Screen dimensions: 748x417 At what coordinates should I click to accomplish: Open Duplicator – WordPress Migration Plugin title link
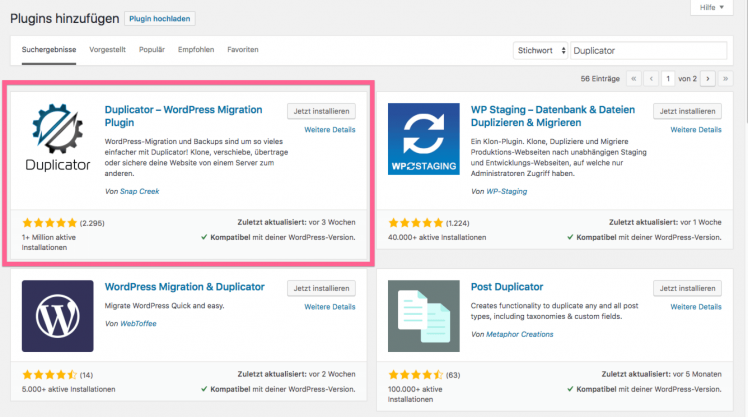pyautogui.click(x=184, y=116)
